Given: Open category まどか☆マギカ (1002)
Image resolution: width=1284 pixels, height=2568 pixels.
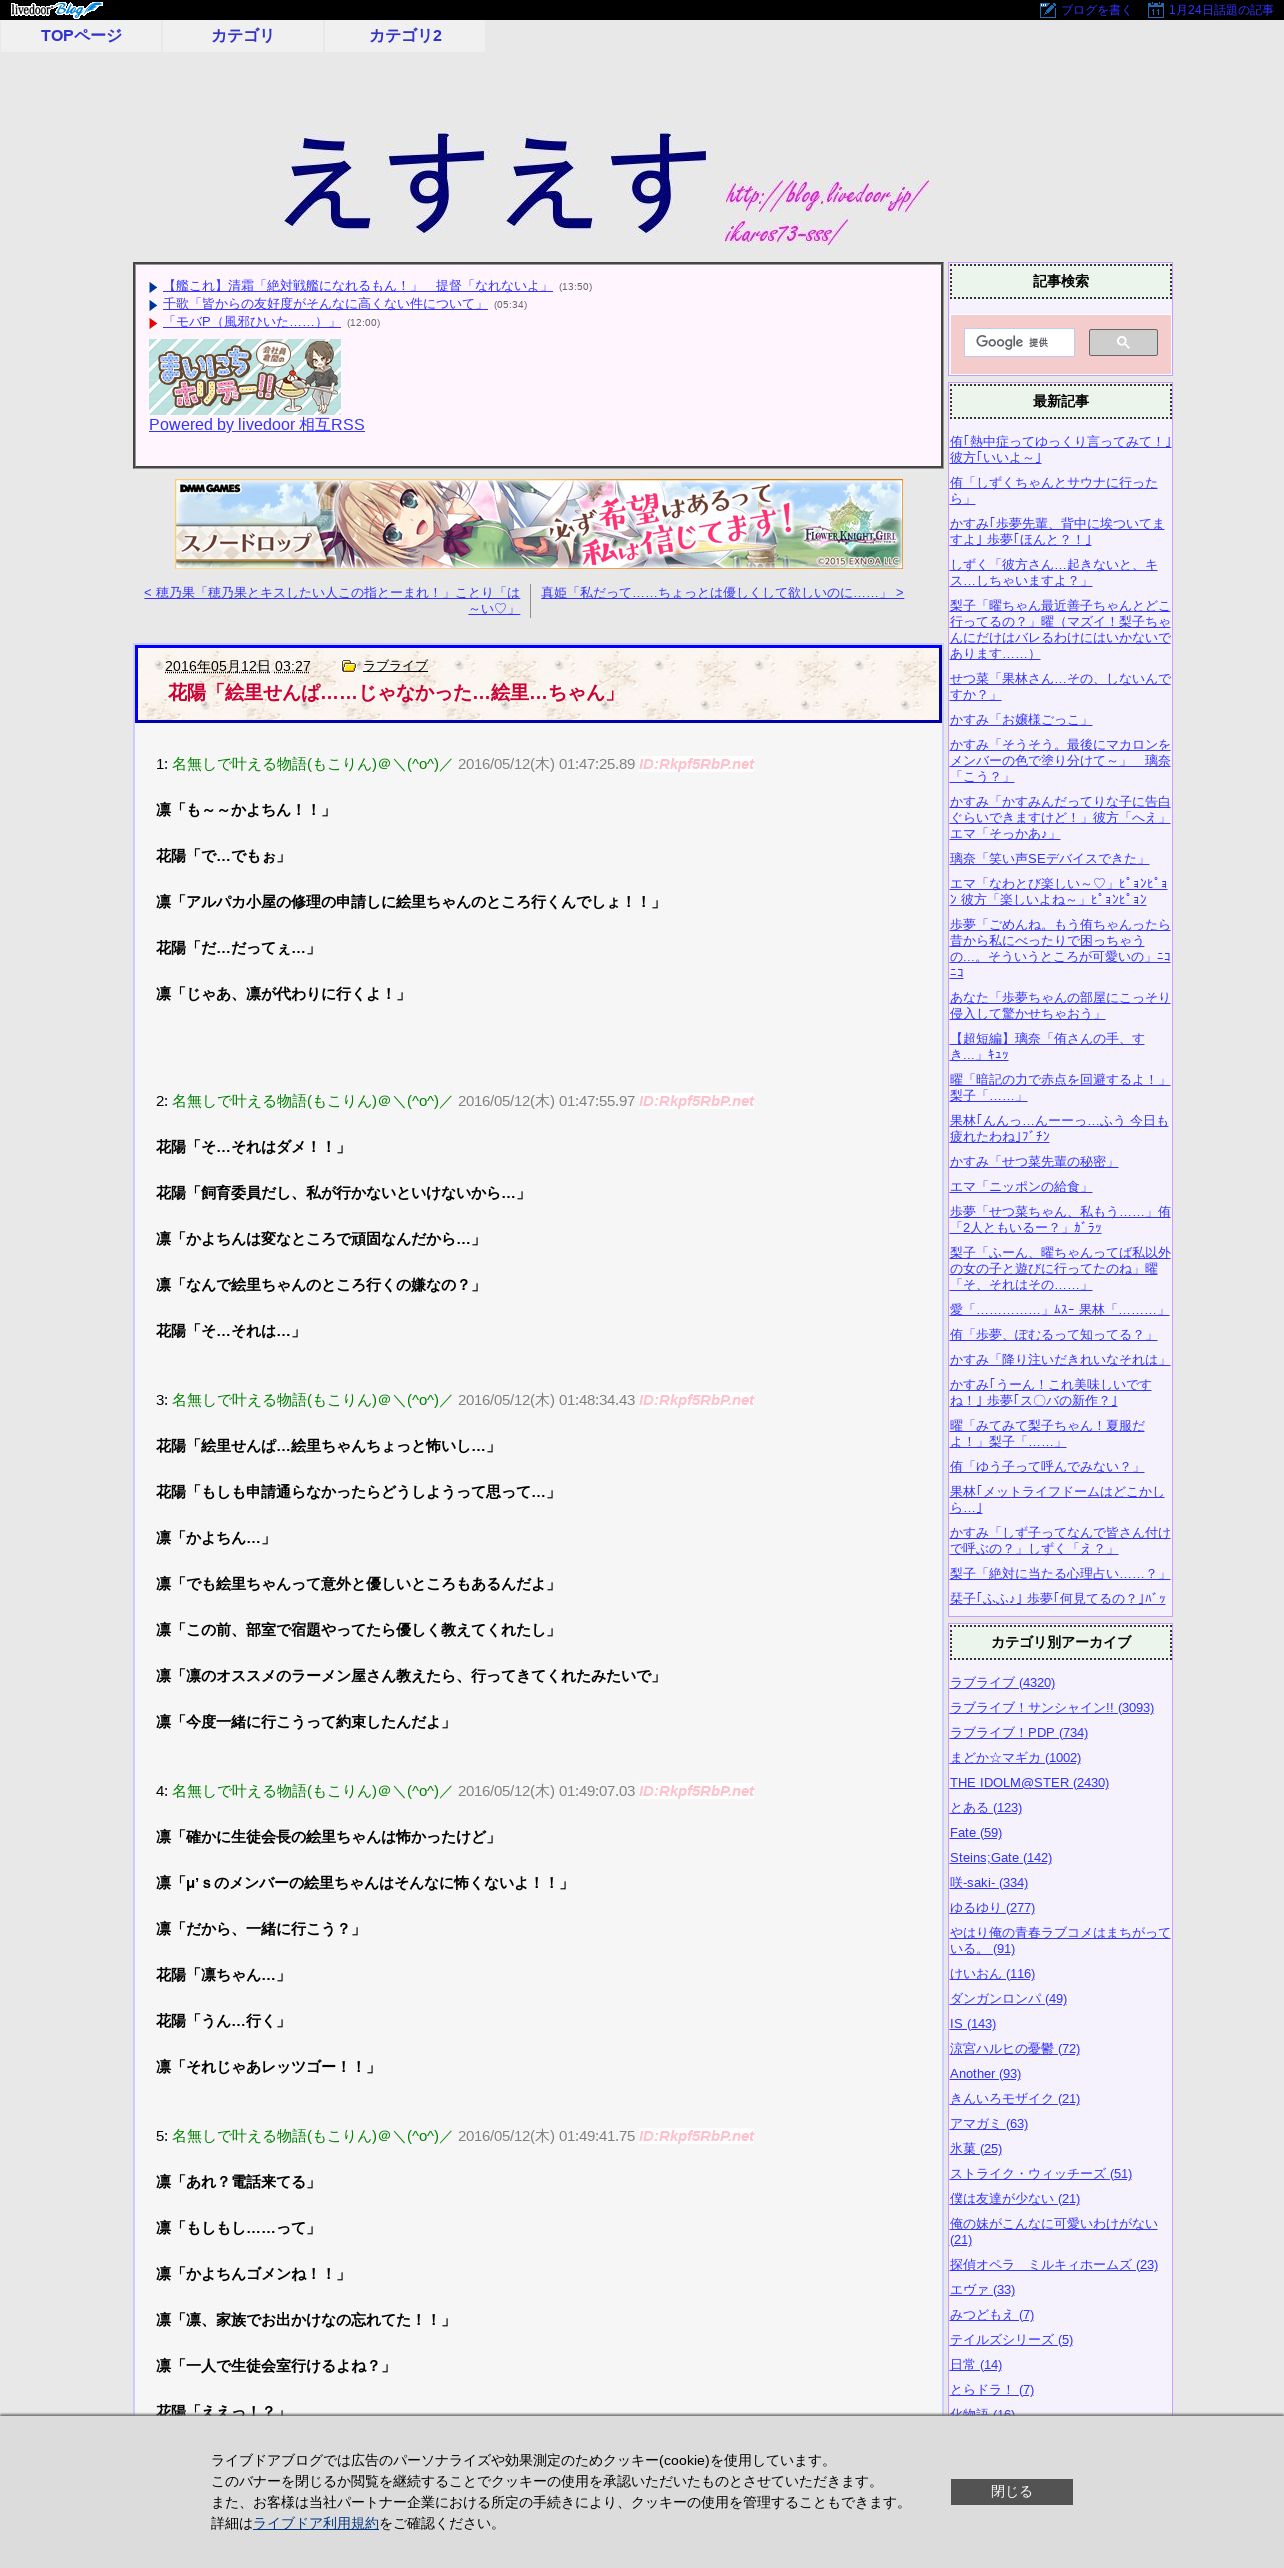Looking at the screenshot, I should click(x=1015, y=1758).
